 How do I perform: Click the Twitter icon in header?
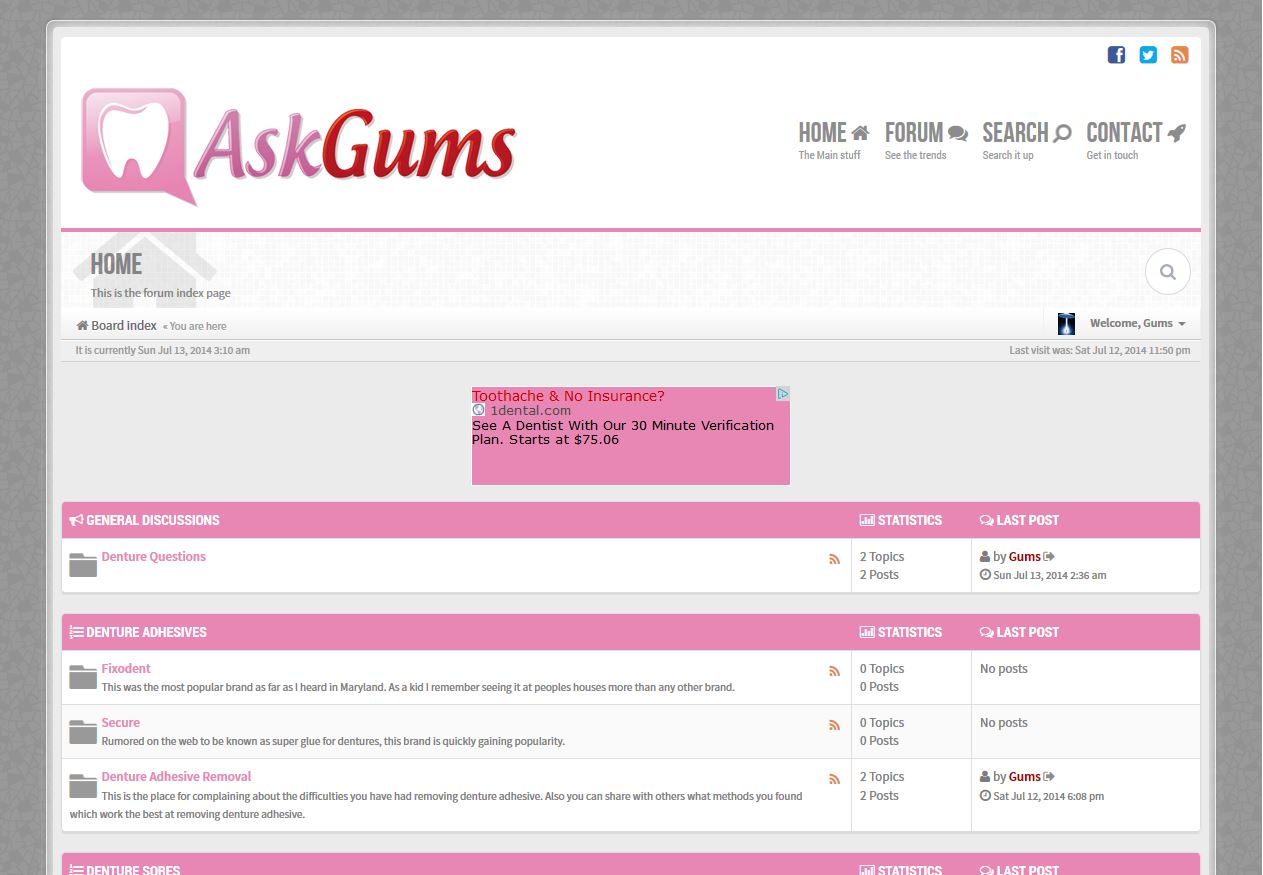coord(1148,55)
